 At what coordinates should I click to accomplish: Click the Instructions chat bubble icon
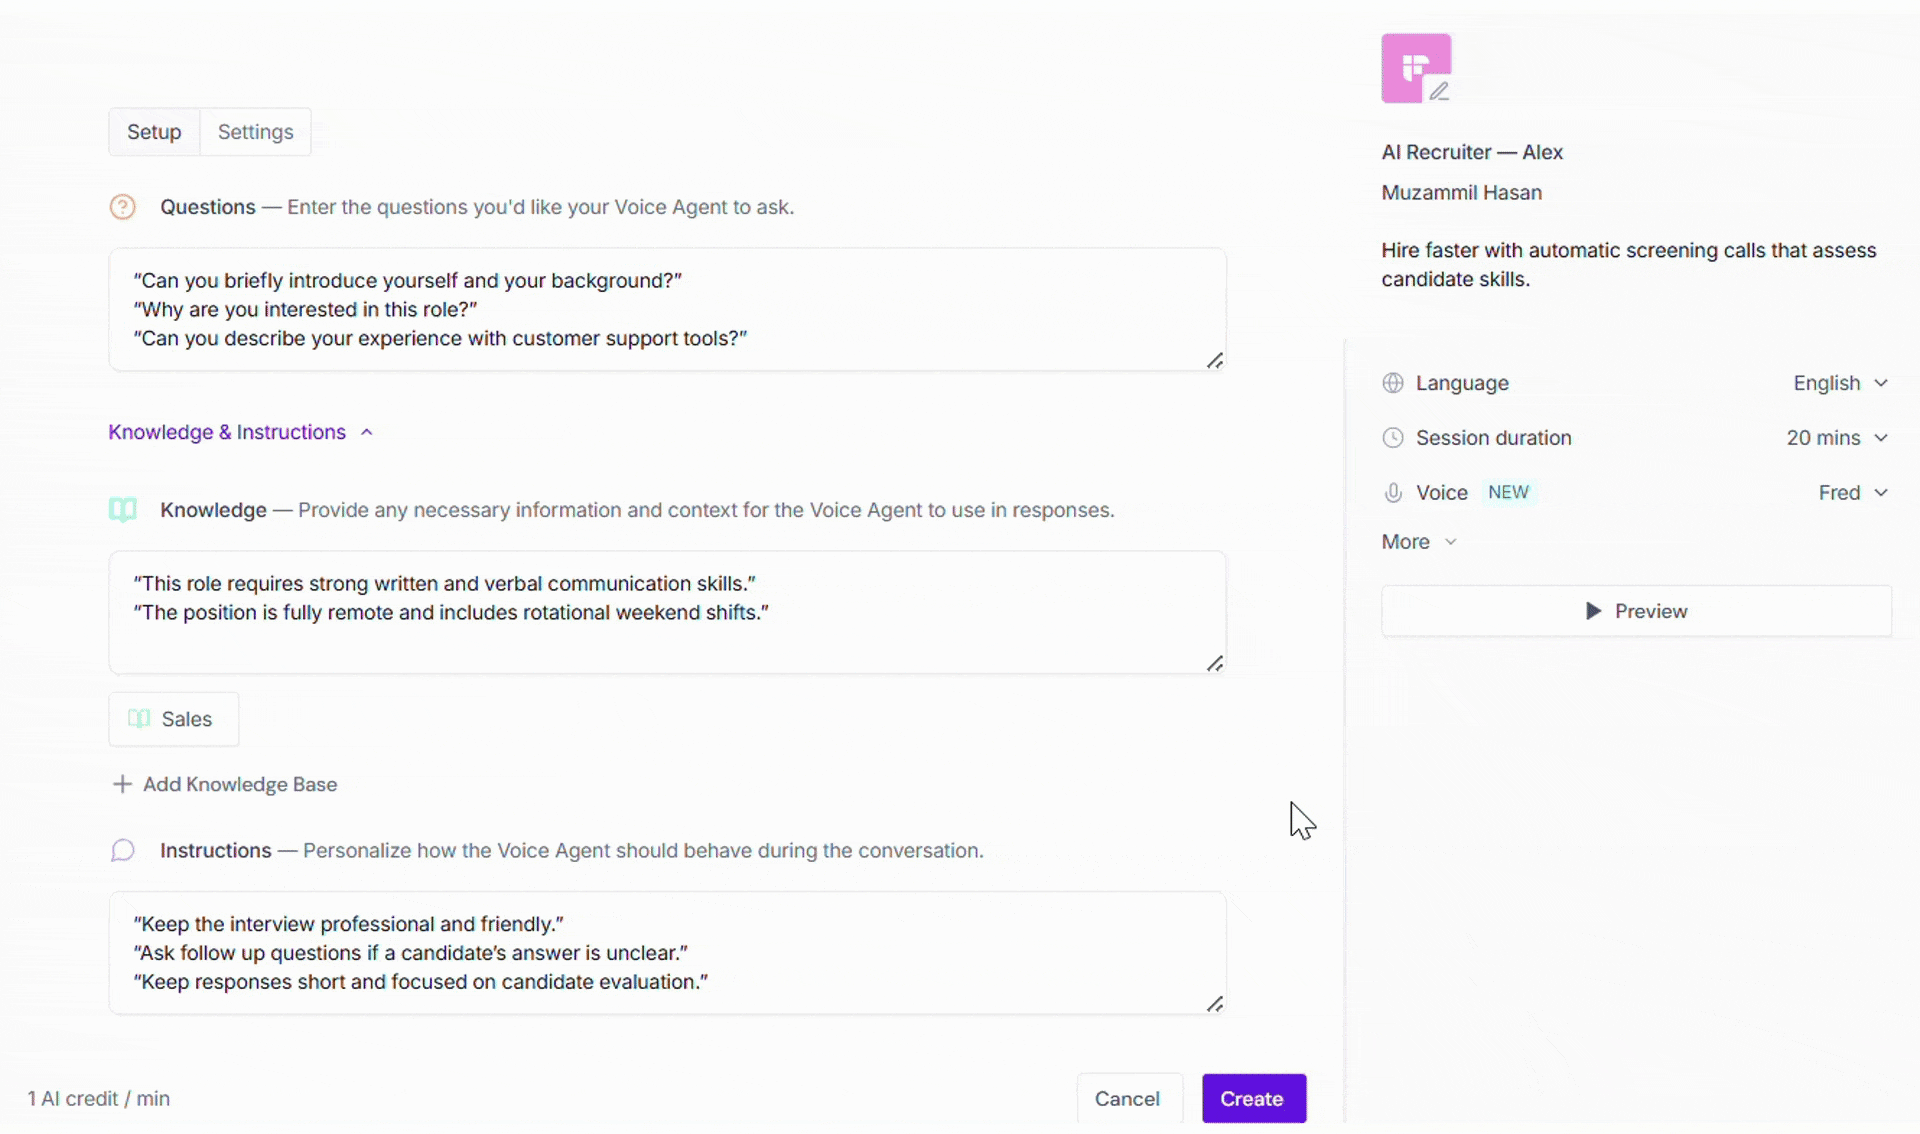click(122, 850)
